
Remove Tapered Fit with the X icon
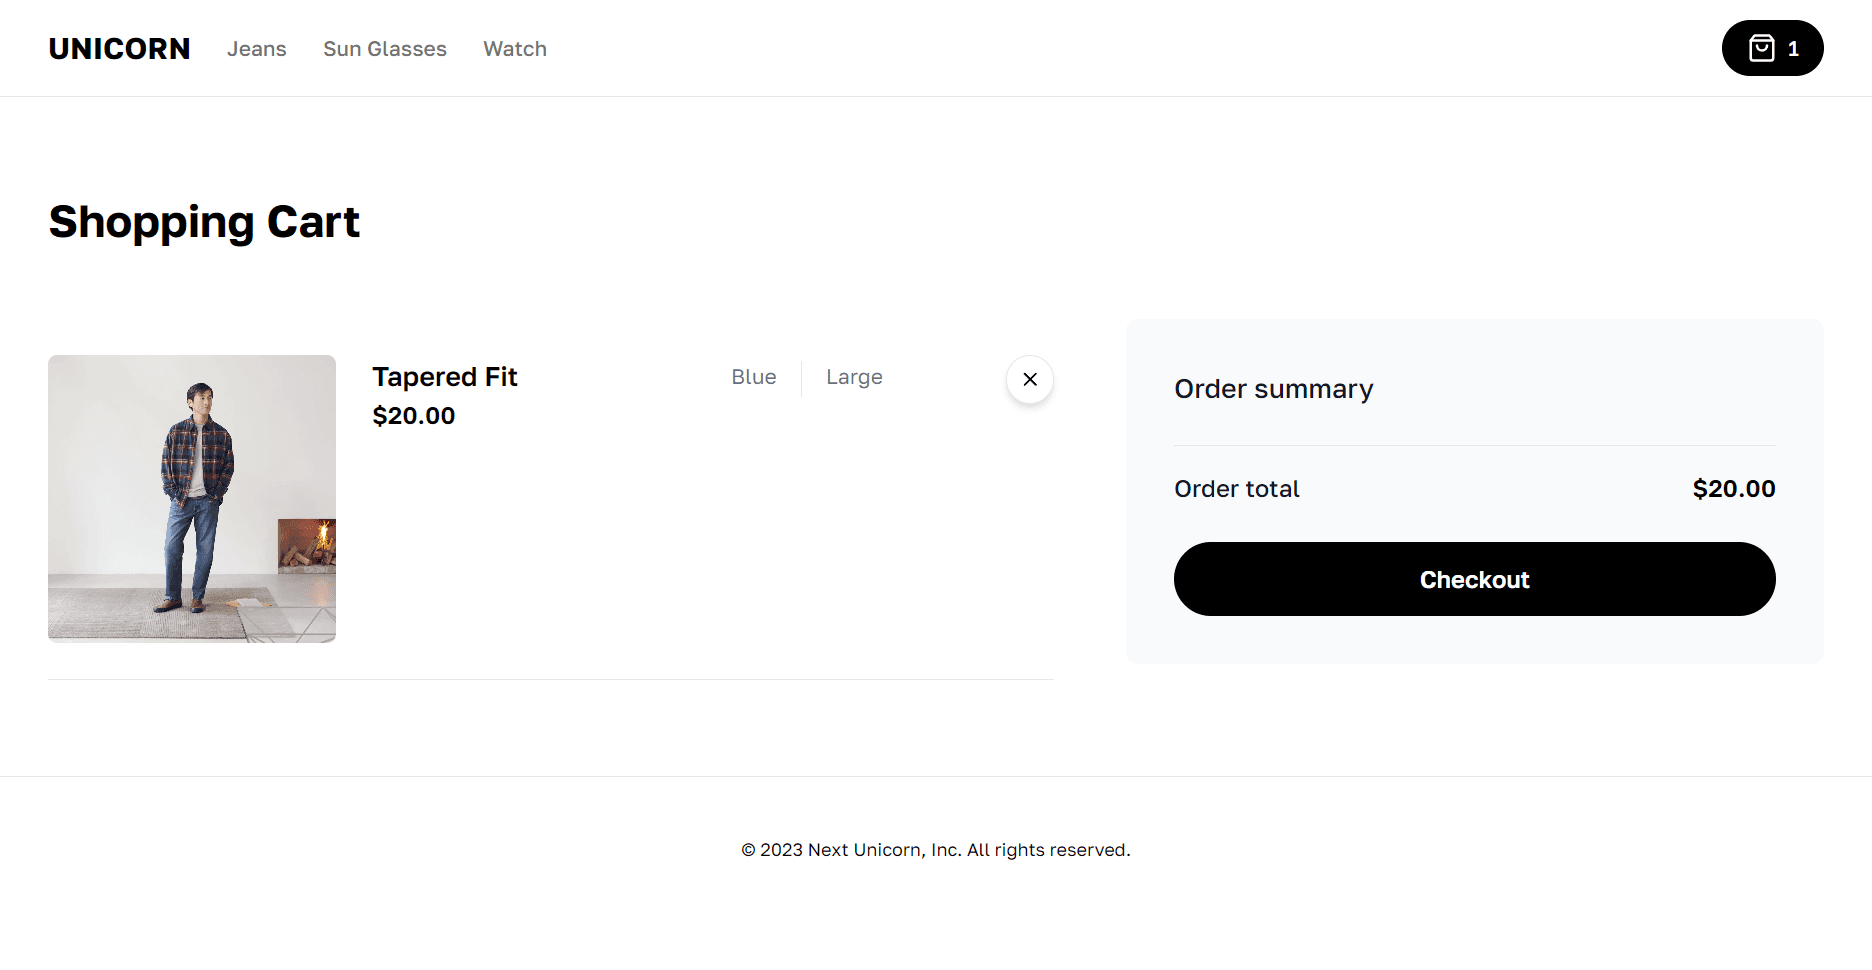pyautogui.click(x=1030, y=380)
